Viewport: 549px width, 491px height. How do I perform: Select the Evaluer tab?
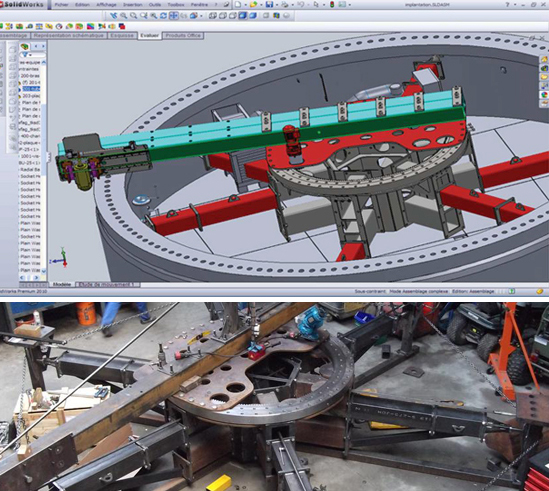(x=150, y=36)
